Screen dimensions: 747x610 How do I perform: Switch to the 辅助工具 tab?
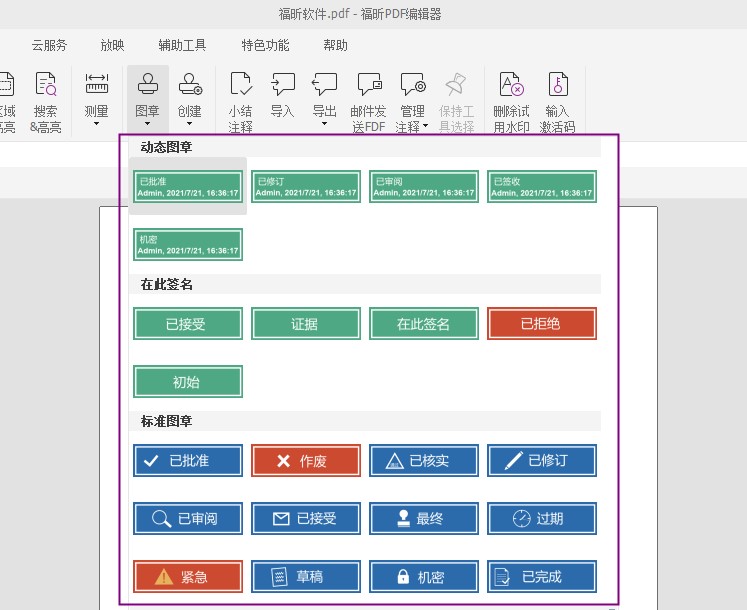click(182, 45)
